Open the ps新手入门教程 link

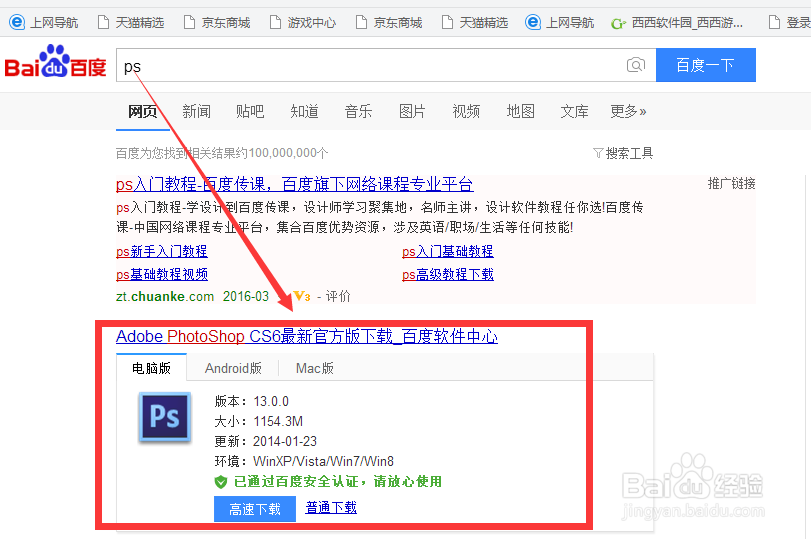click(162, 251)
